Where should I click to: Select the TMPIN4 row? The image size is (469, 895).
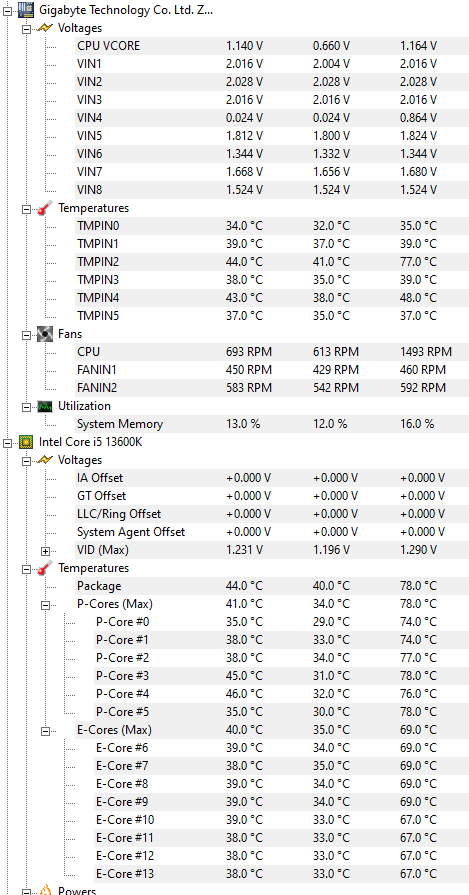click(x=271, y=298)
